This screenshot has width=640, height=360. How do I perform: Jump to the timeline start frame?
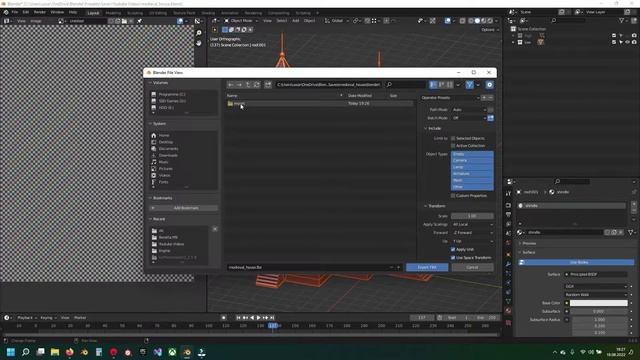[238, 318]
